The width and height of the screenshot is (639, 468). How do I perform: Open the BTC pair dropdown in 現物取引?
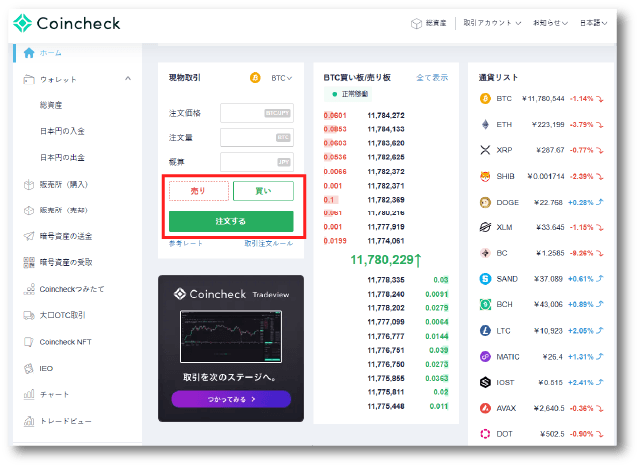pos(281,77)
